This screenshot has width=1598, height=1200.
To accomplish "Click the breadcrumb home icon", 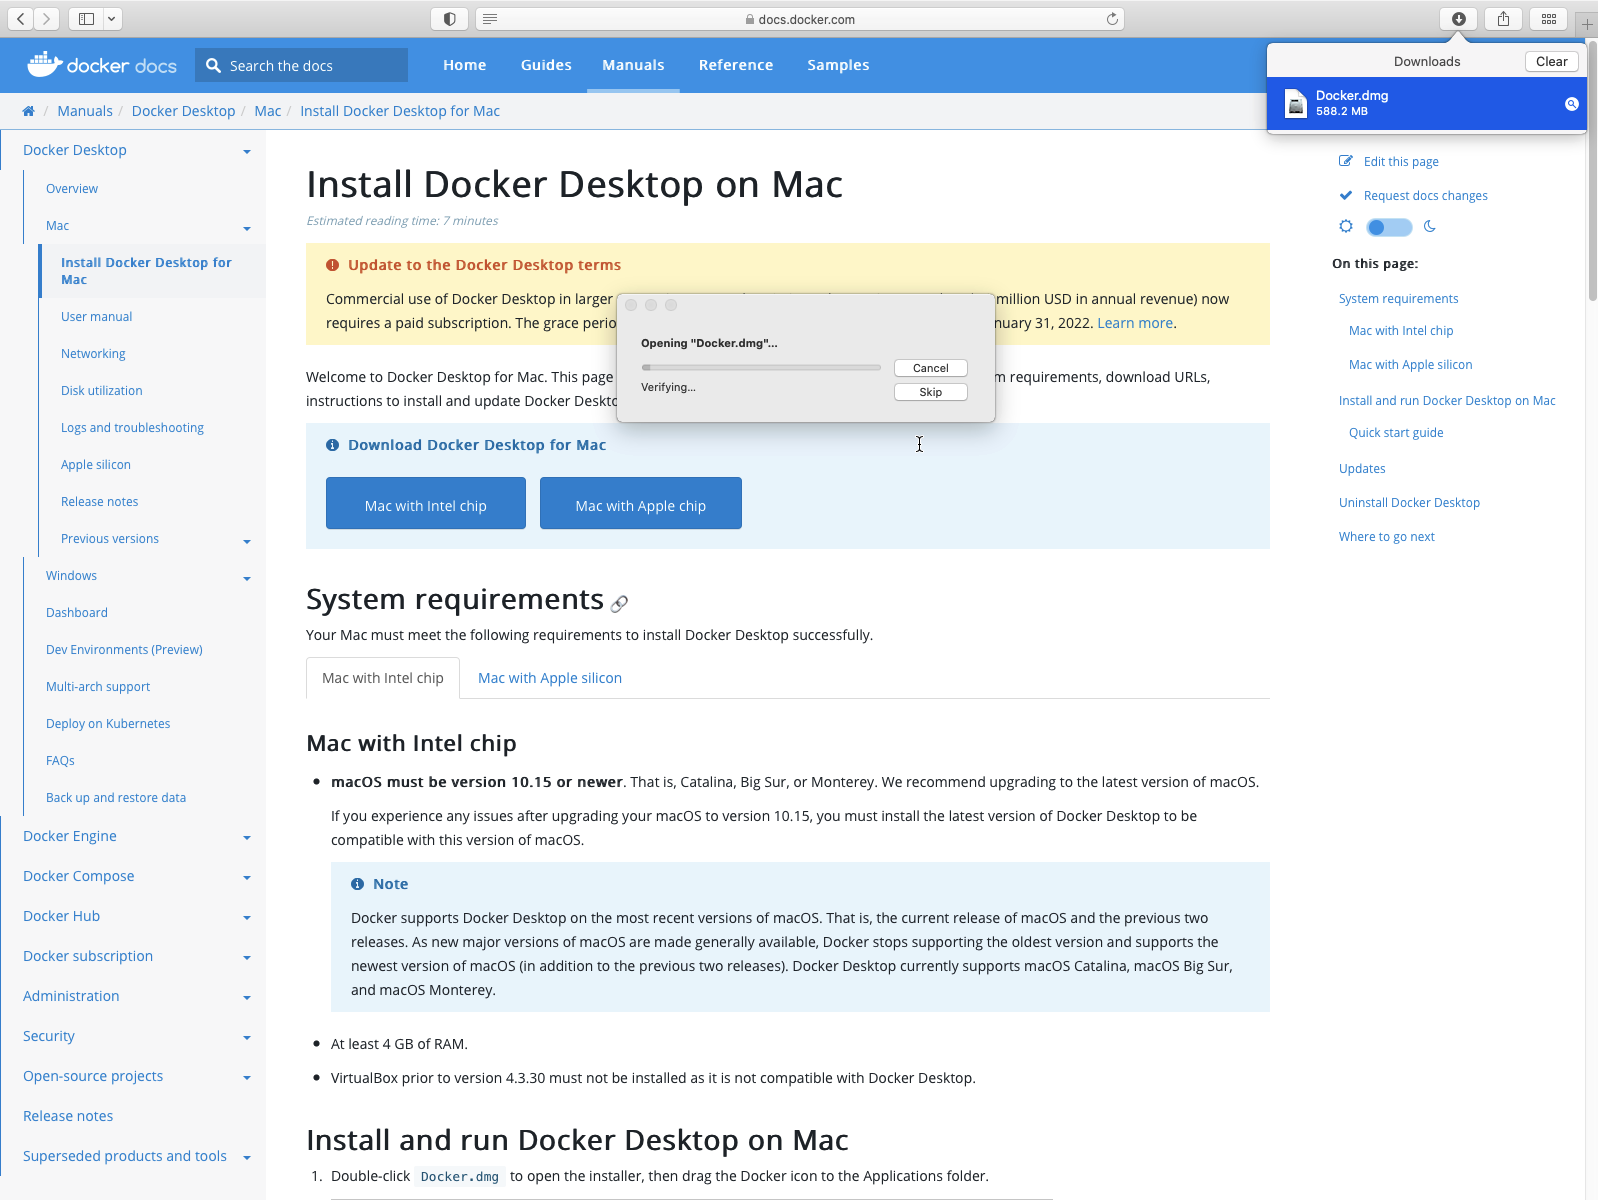I will click(28, 111).
